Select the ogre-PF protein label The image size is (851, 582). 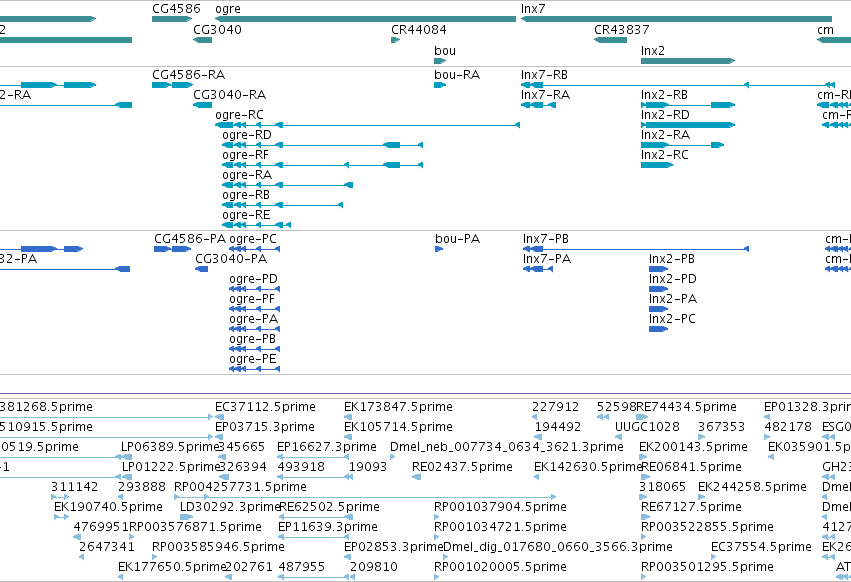point(252,299)
